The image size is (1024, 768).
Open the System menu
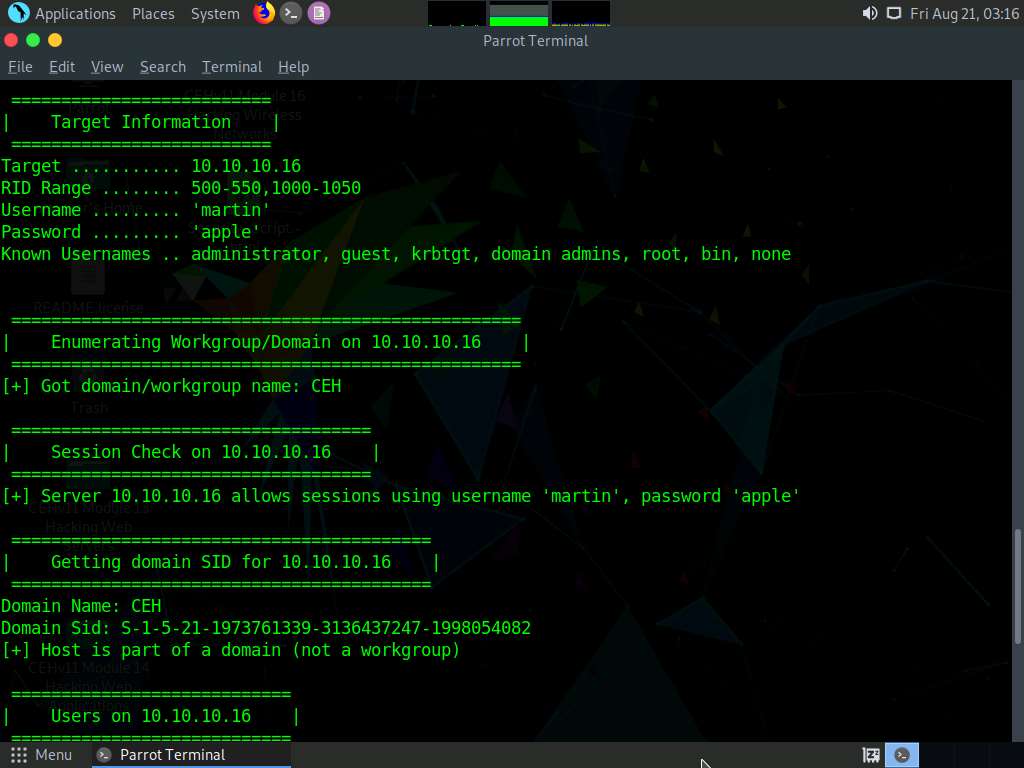pyautogui.click(x=215, y=14)
